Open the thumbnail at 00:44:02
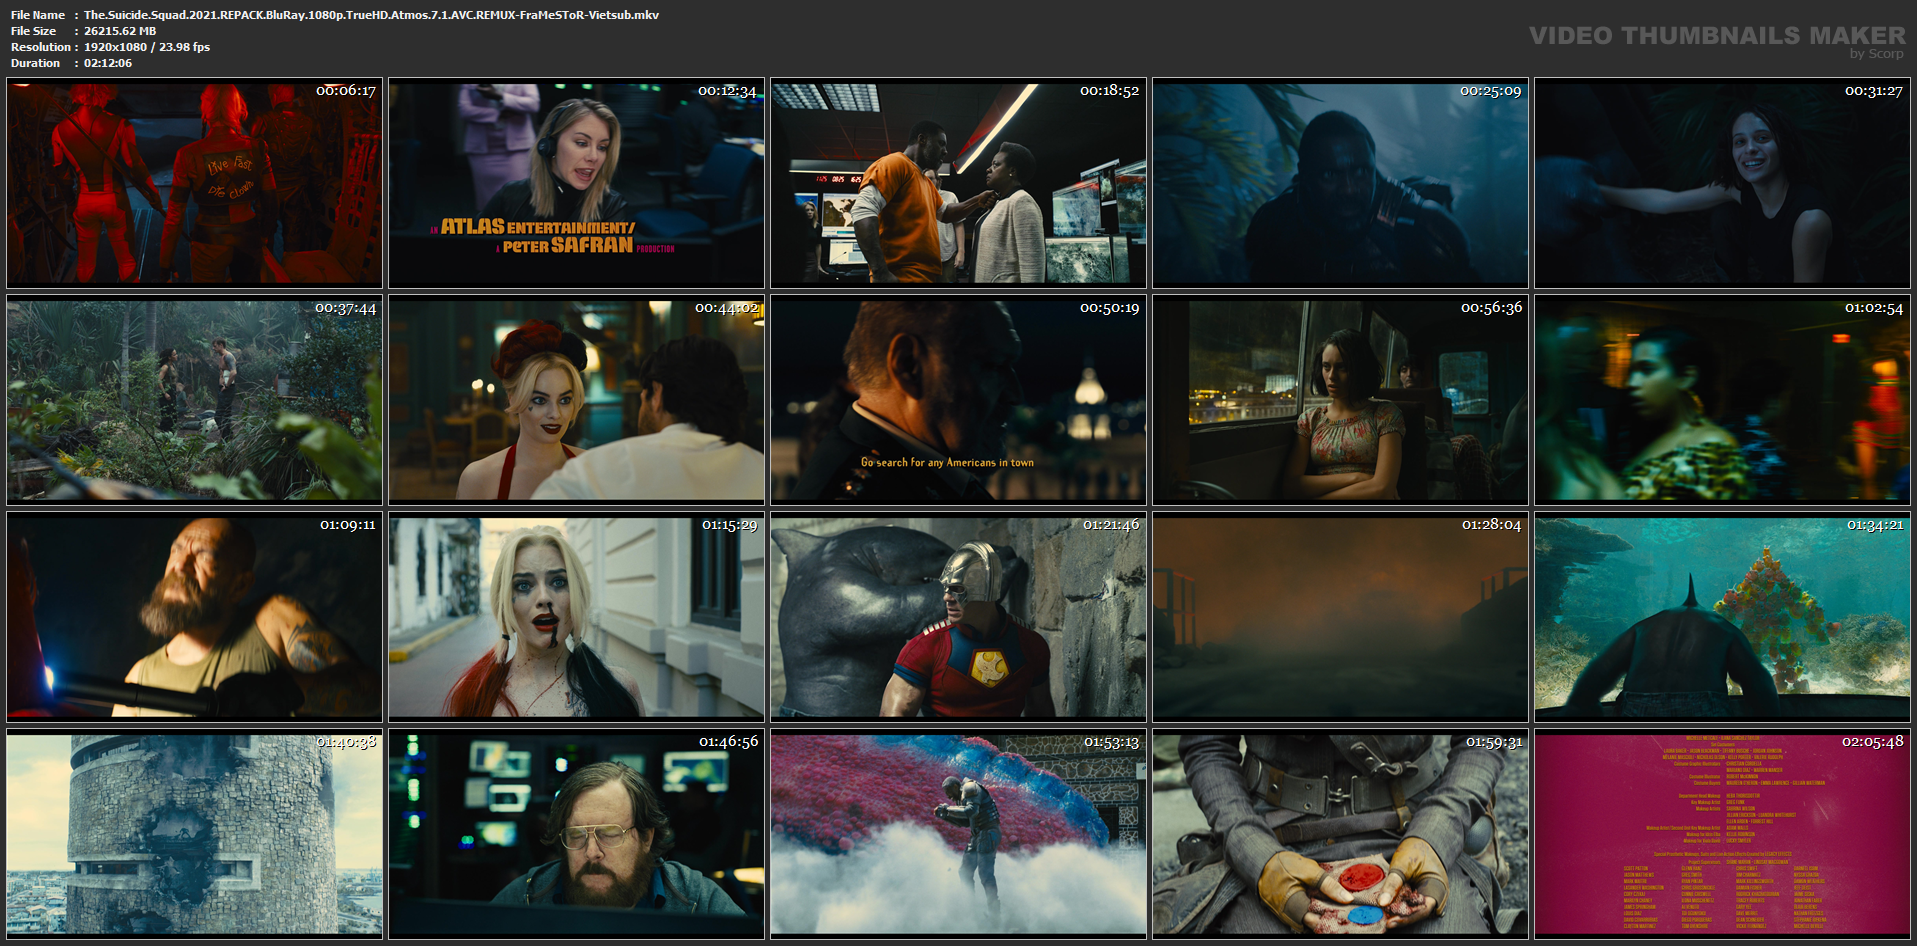Screen dimensions: 1917x946 point(576,400)
